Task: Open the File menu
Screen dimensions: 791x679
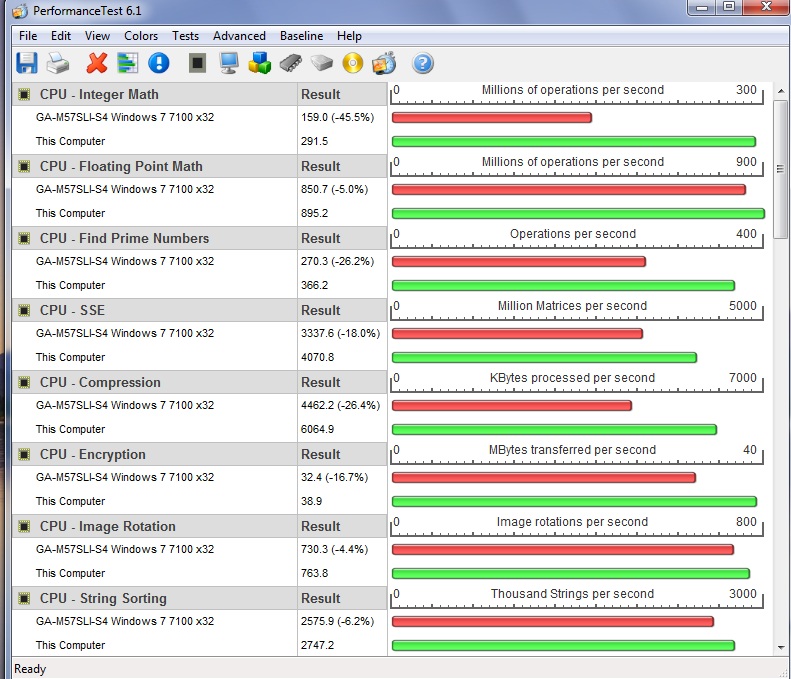Action: pos(28,36)
